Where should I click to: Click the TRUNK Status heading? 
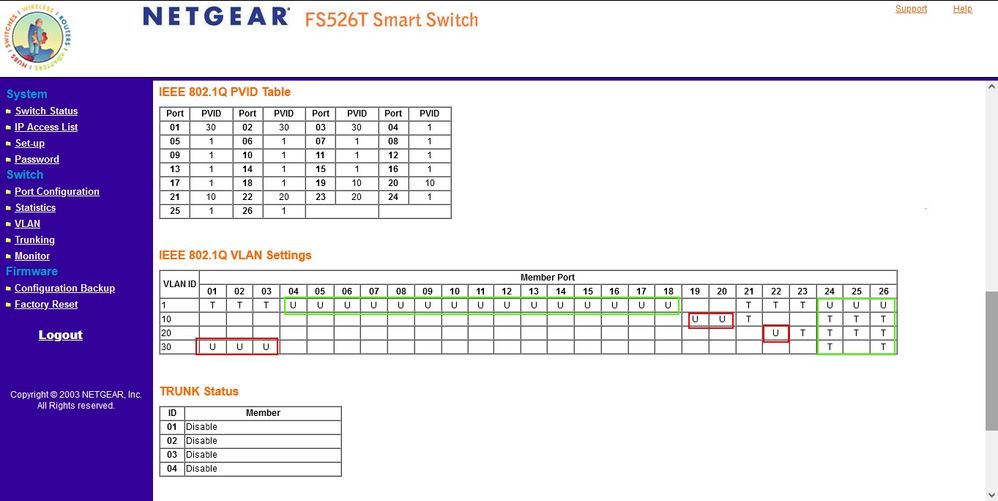coord(199,392)
